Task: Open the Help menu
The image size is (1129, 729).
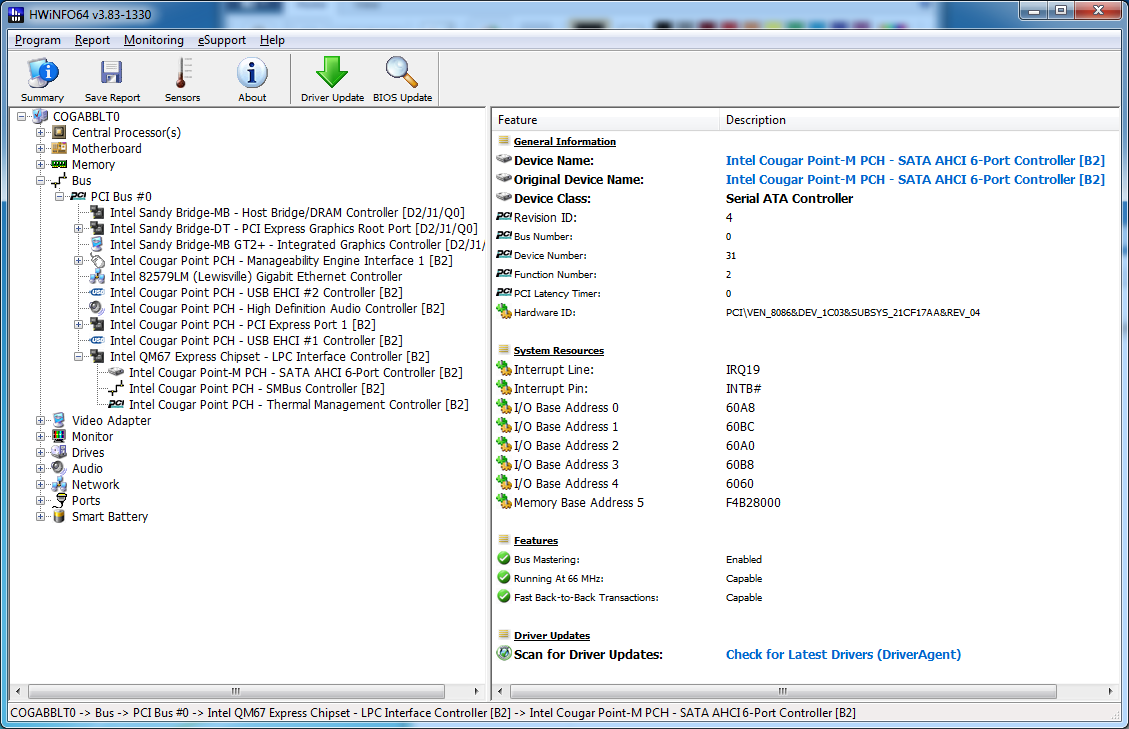Action: click(272, 40)
